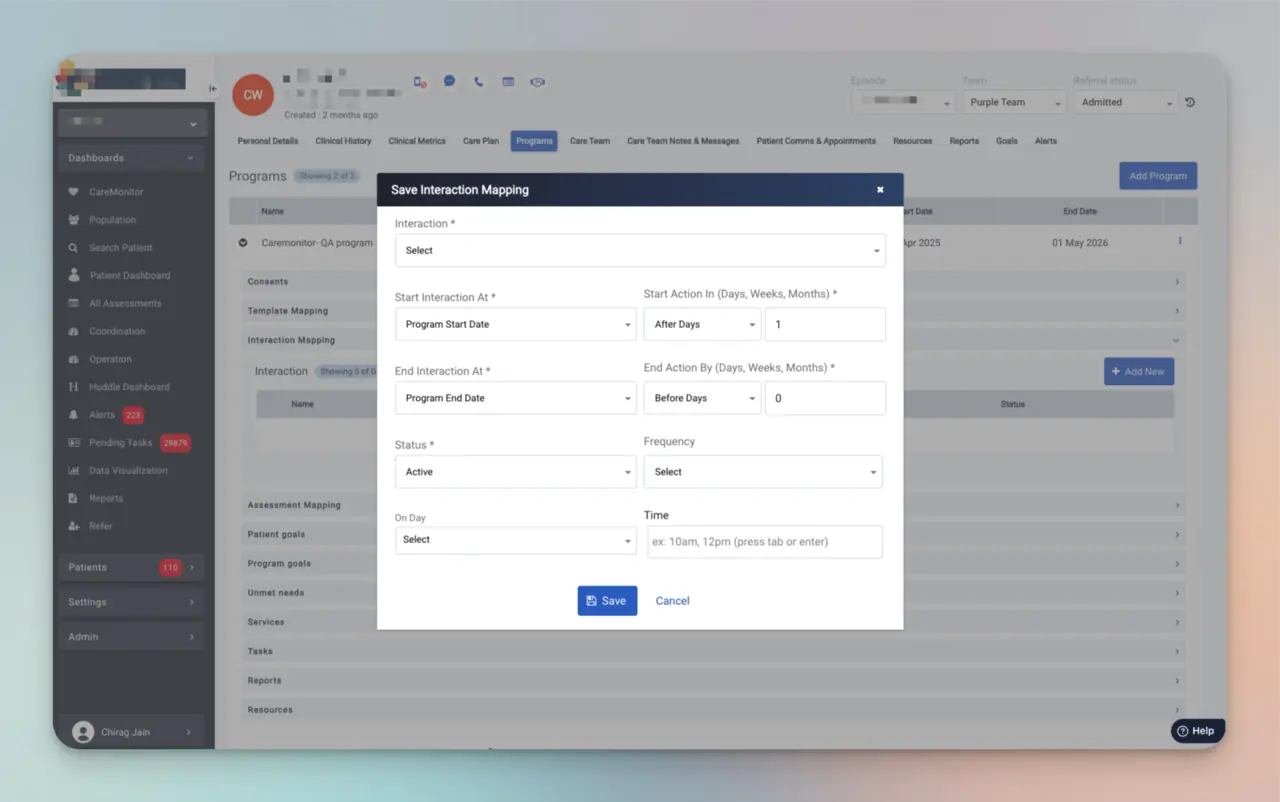Viewport: 1280px width, 802px height.
Task: Click the Time input field
Action: [x=765, y=542]
